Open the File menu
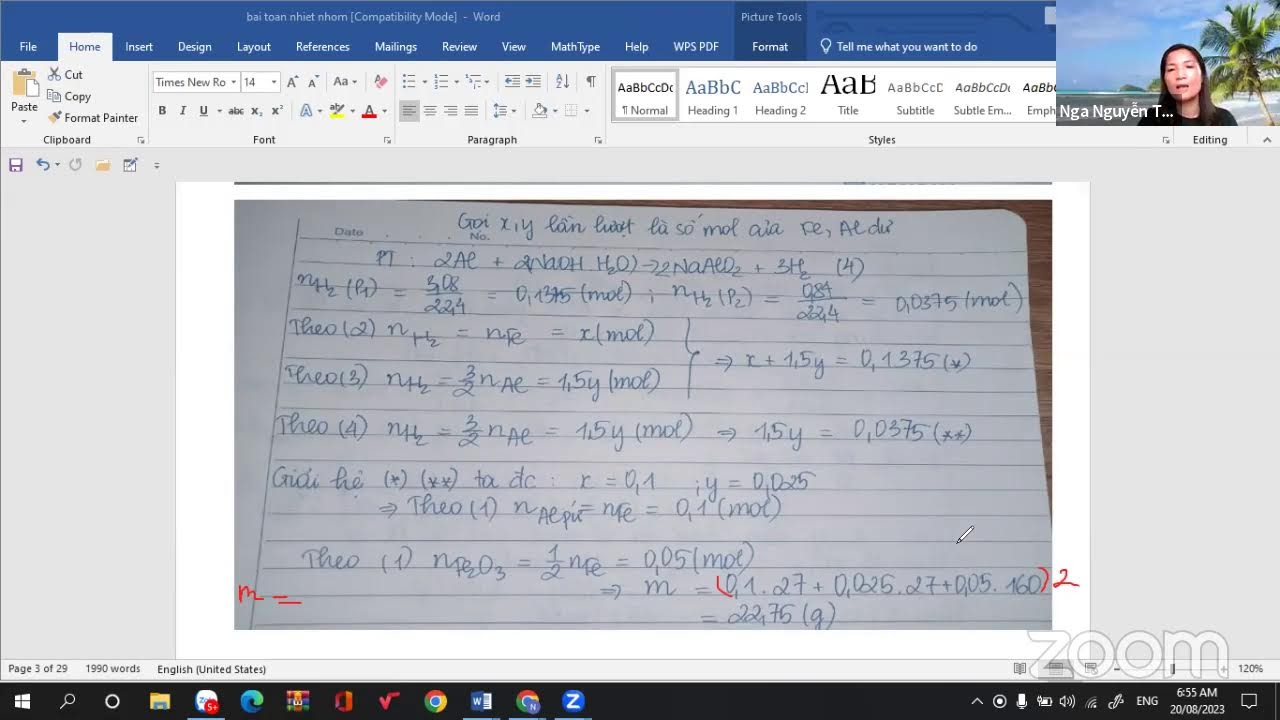Image resolution: width=1280 pixels, height=720 pixels. (x=28, y=47)
